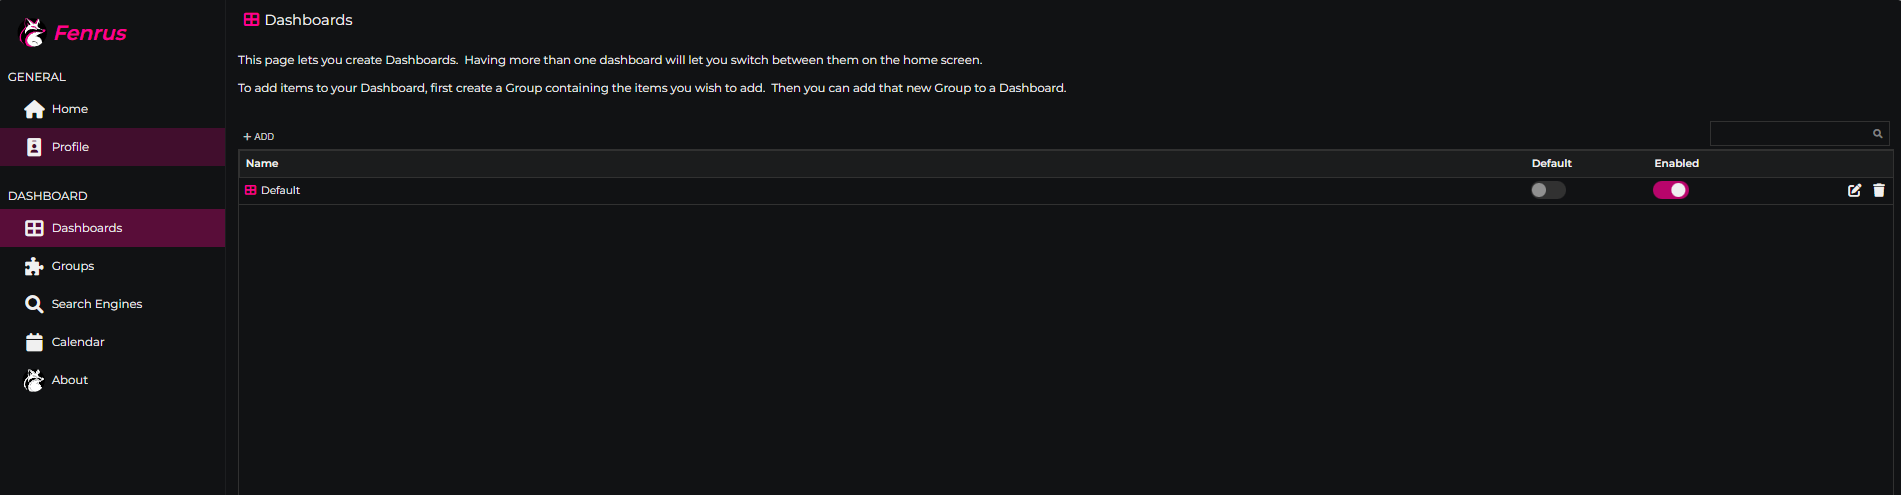Toggle the Default switch for Default dashboard
Screen dimensions: 1901x495
point(1547,190)
